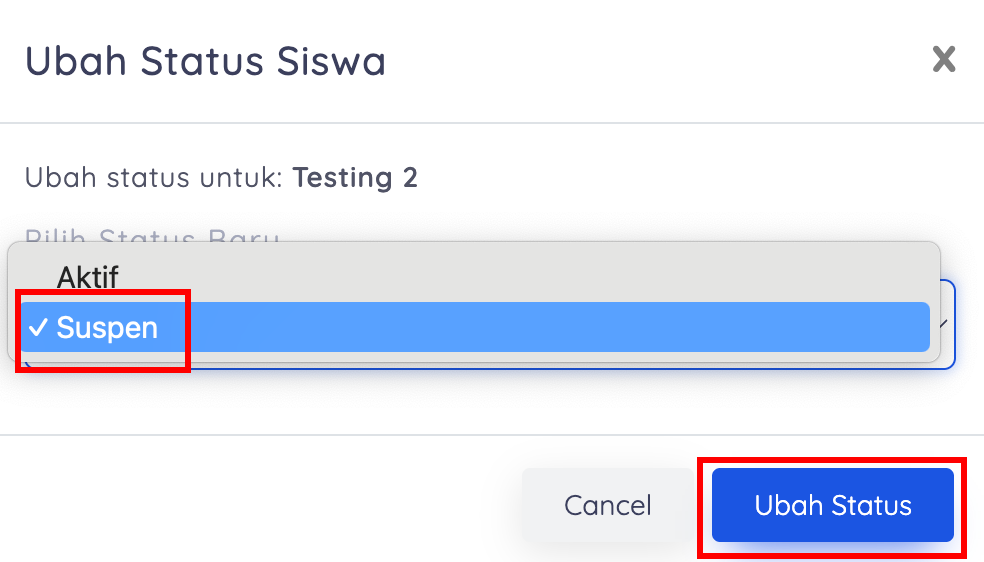The width and height of the screenshot is (984, 562).
Task: Click the divider line above the footer buttons
Action: 490,435
